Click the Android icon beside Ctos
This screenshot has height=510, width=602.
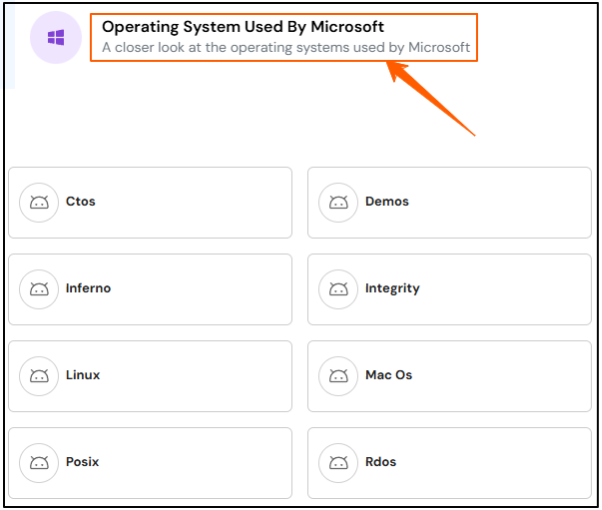coord(39,202)
